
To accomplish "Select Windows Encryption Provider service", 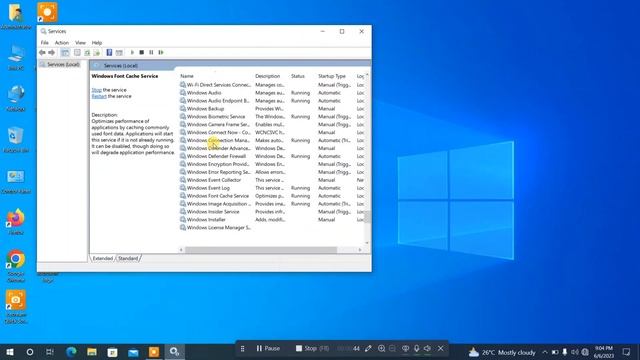I will (271, 164).
